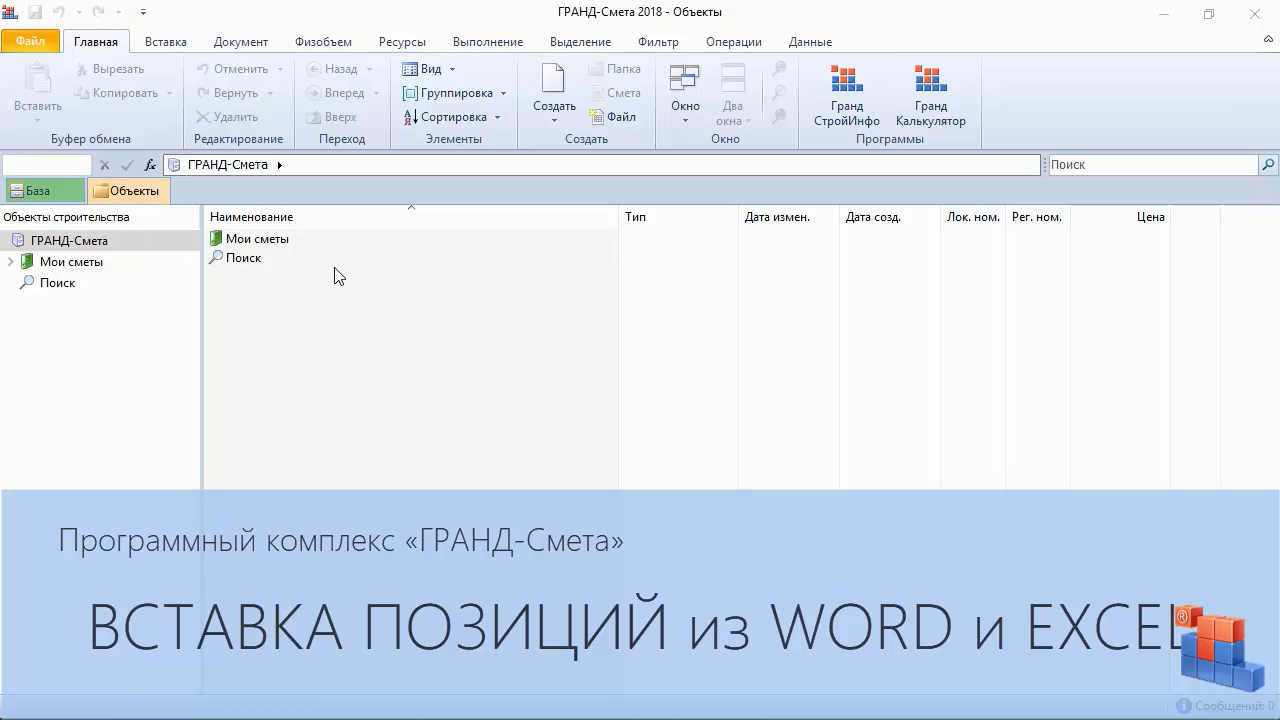The height and width of the screenshot is (720, 1280).
Task: Click the Смета create estimate button
Action: click(614, 93)
